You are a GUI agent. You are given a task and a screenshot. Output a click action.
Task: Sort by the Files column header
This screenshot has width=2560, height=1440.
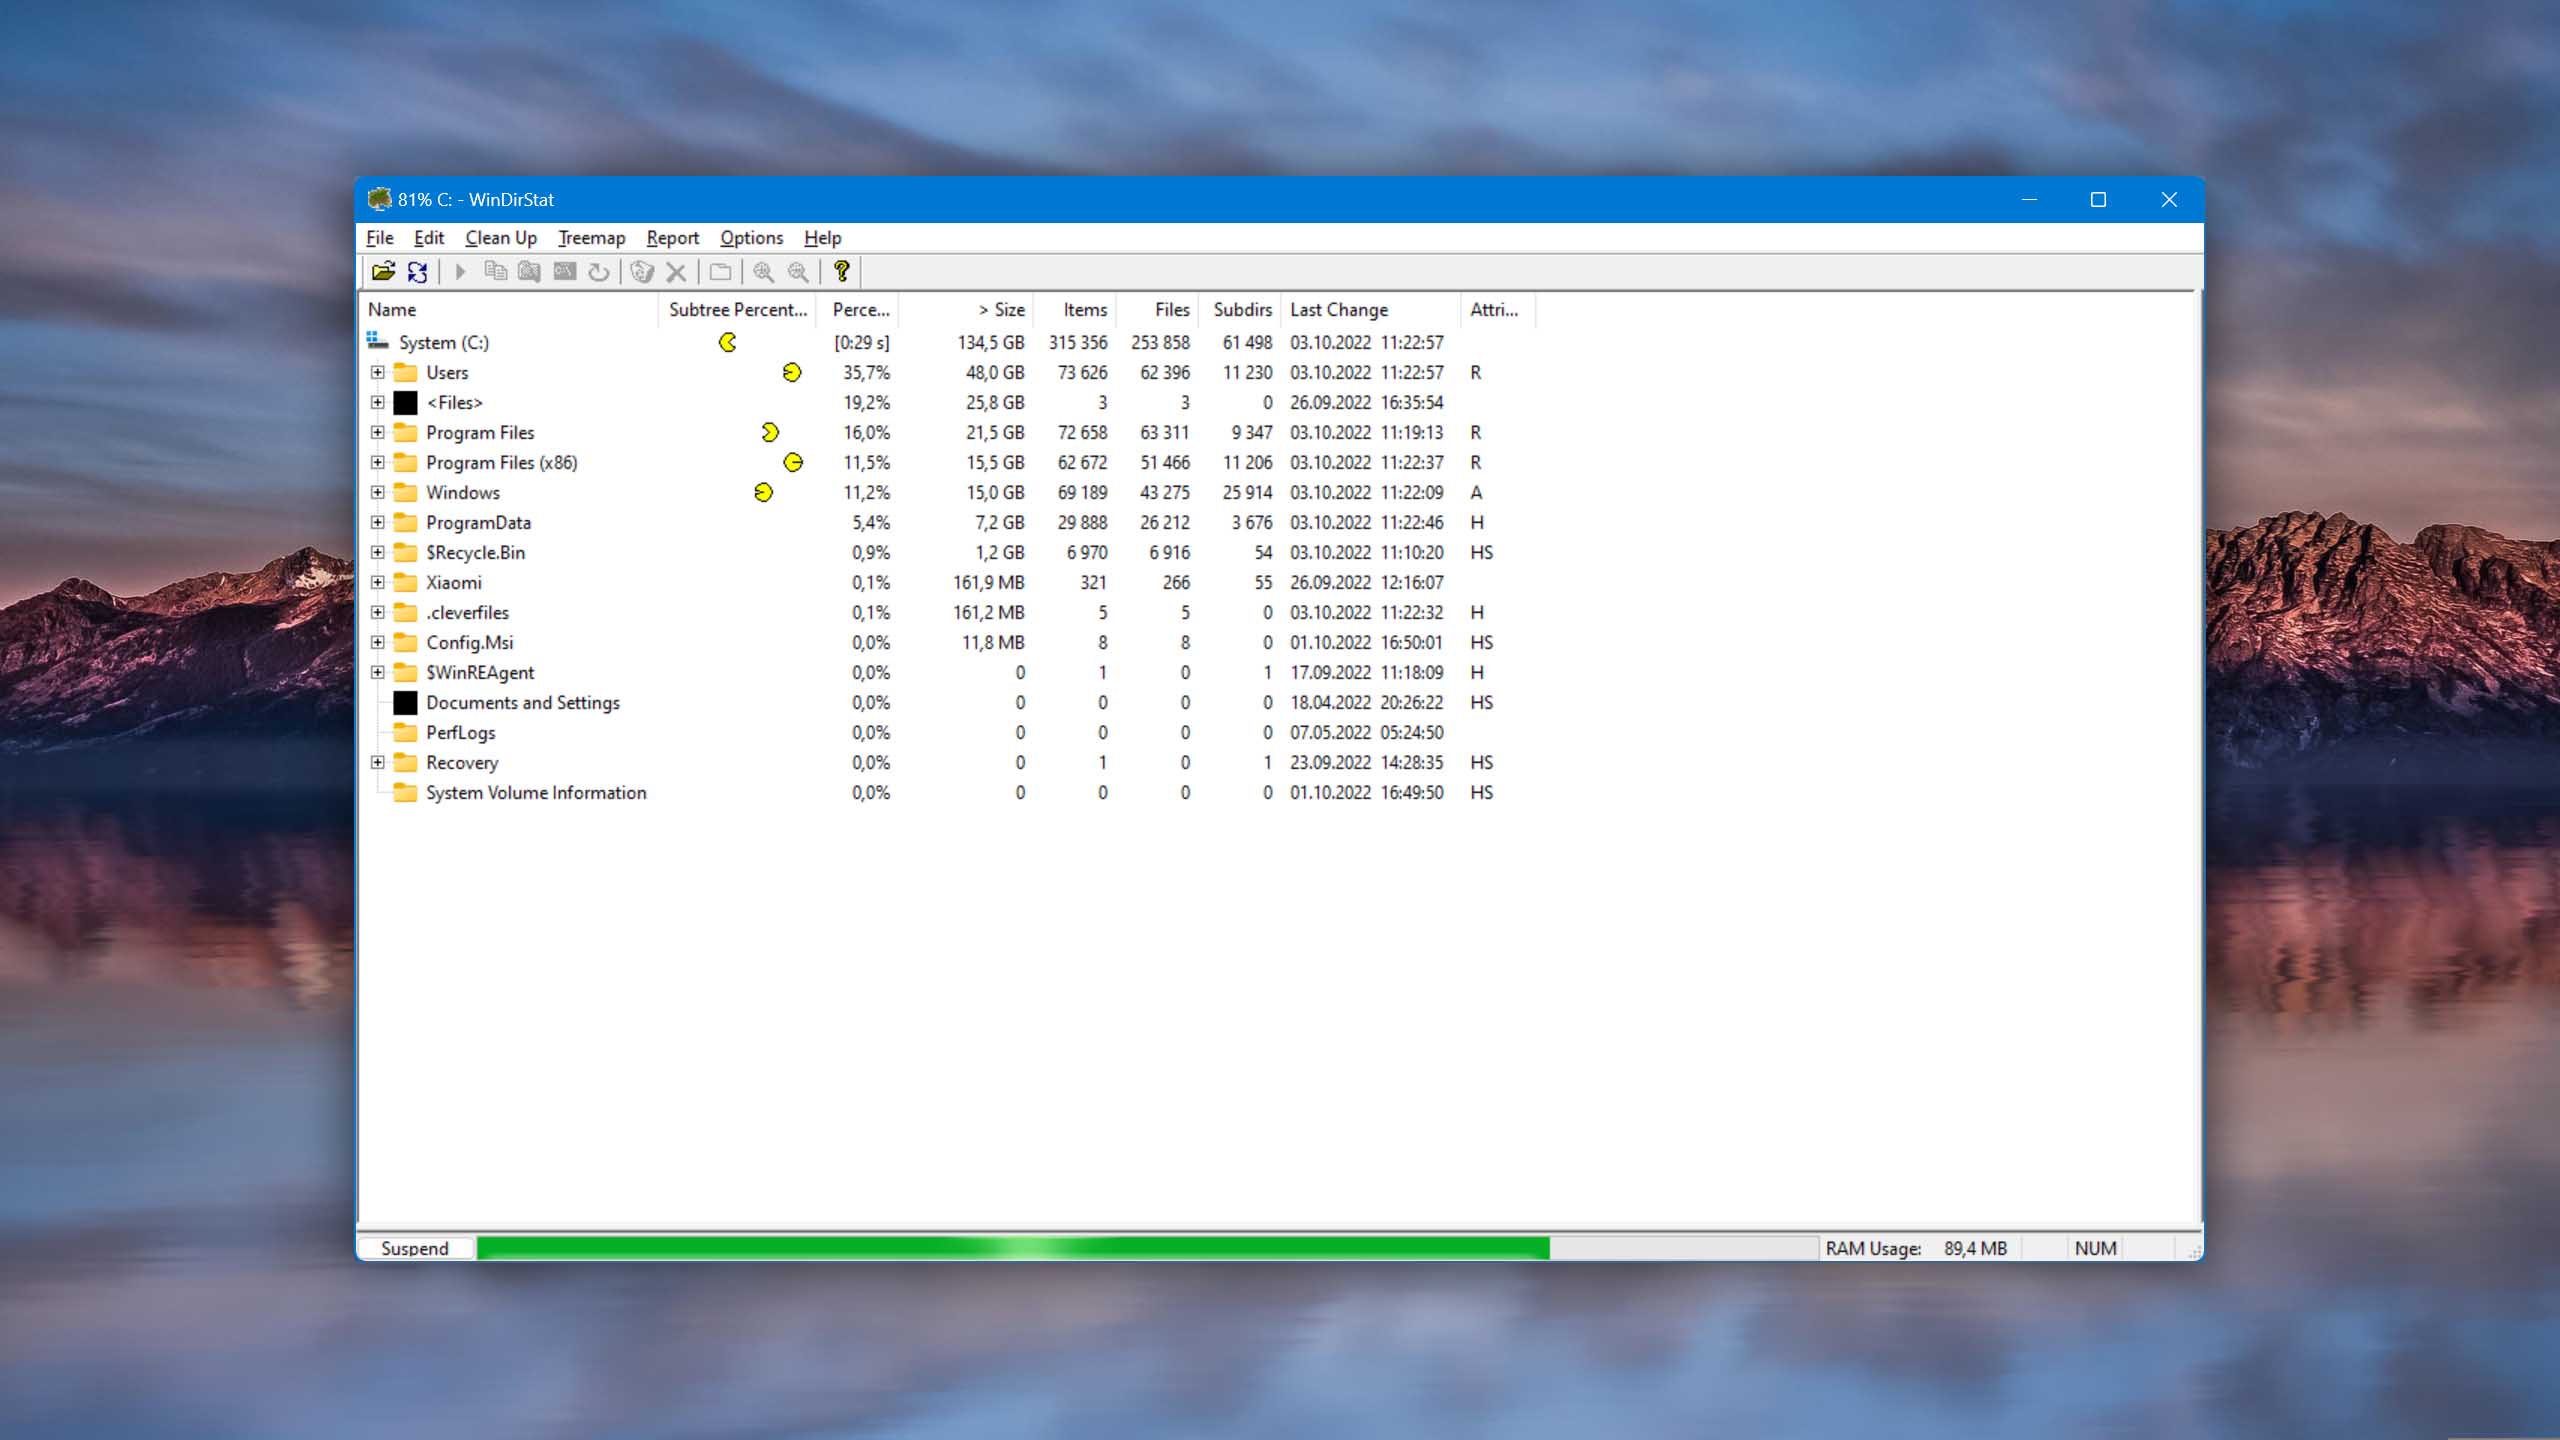(x=1157, y=310)
